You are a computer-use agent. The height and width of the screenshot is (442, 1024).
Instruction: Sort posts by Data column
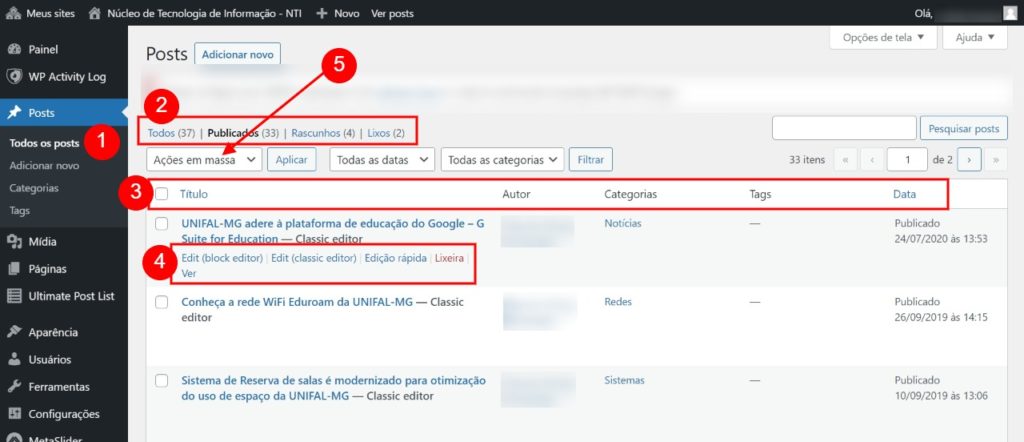[x=904, y=194]
